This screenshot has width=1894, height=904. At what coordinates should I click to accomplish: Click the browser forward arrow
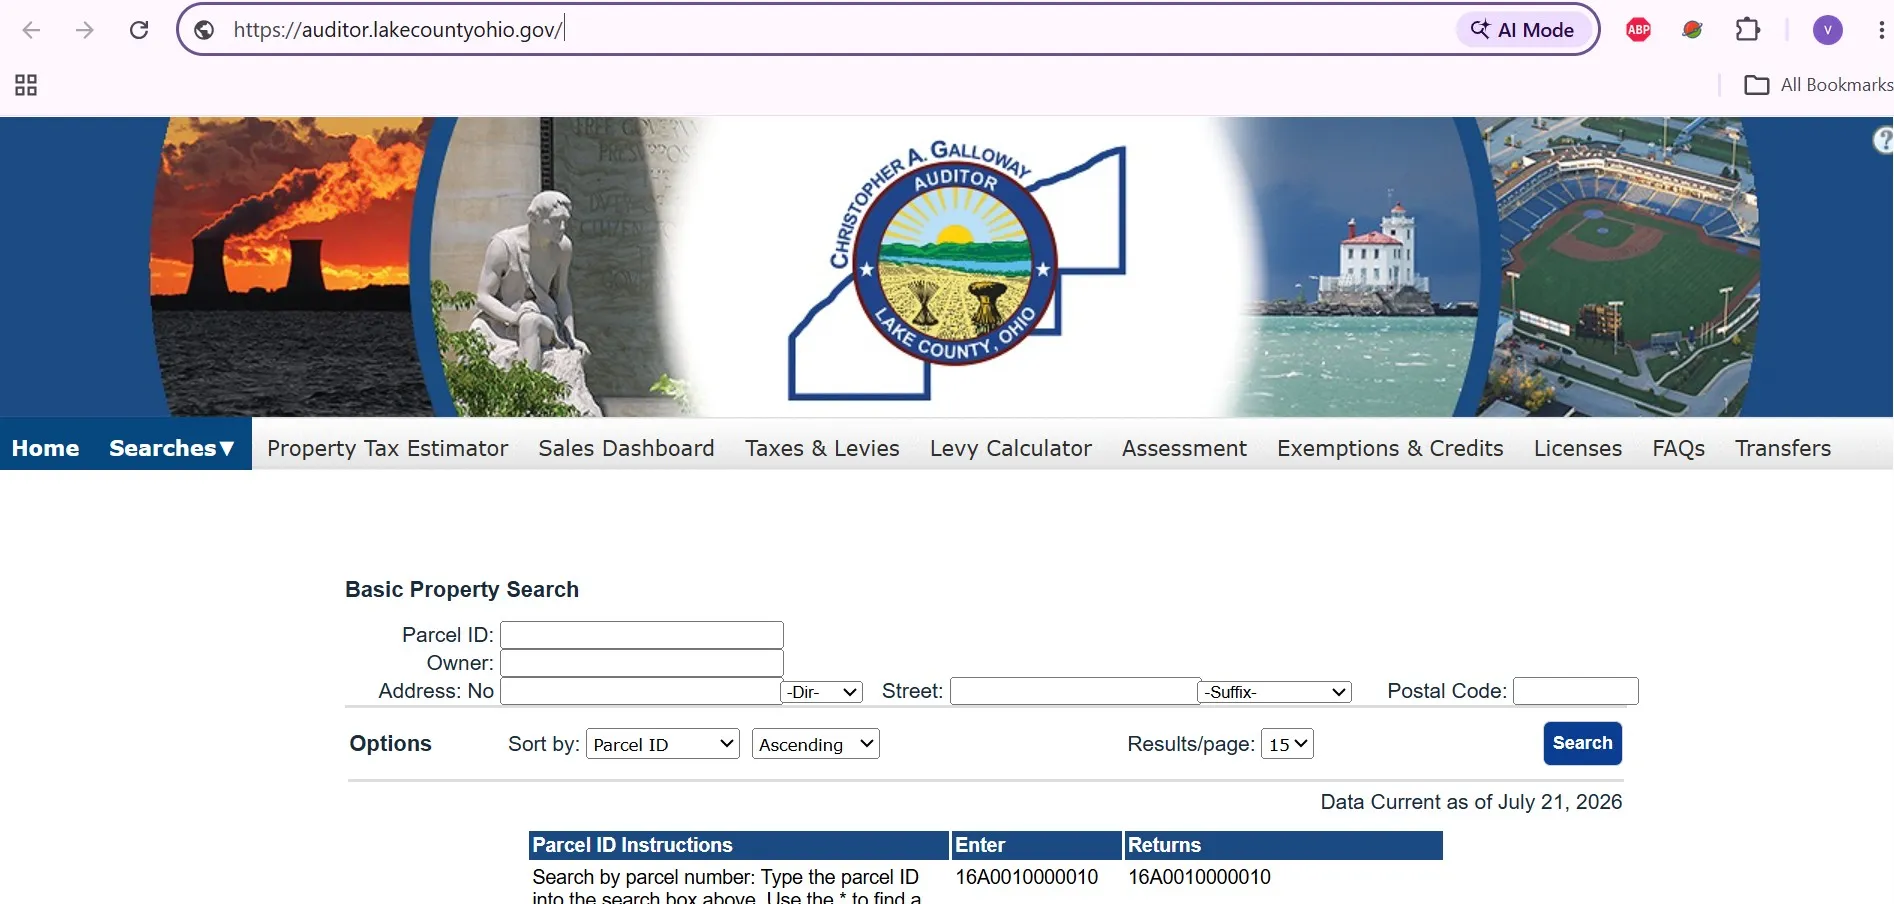85,30
